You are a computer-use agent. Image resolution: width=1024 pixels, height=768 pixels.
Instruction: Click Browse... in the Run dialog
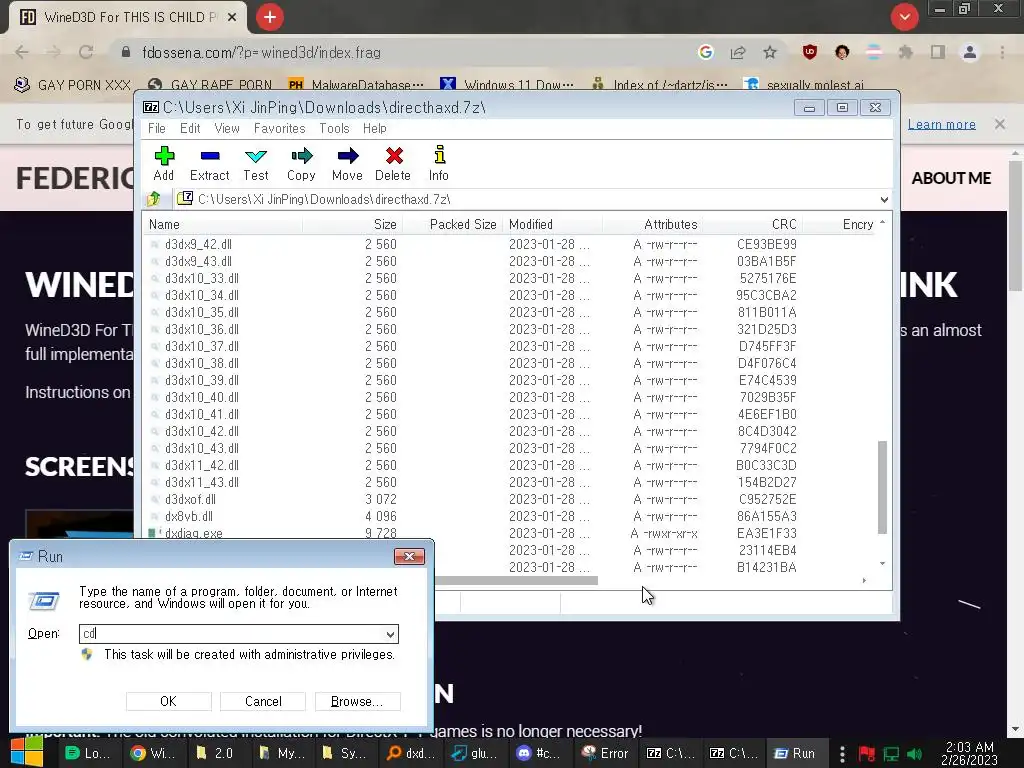pos(357,701)
